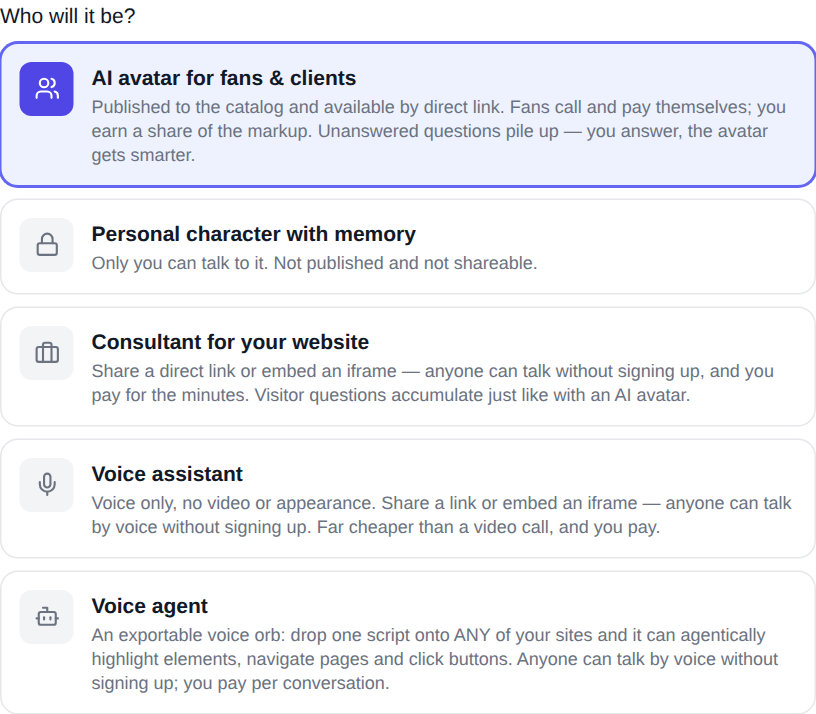The height and width of the screenshot is (714, 816).
Task: Click the 'Voice assistant' heading text
Action: click(167, 474)
